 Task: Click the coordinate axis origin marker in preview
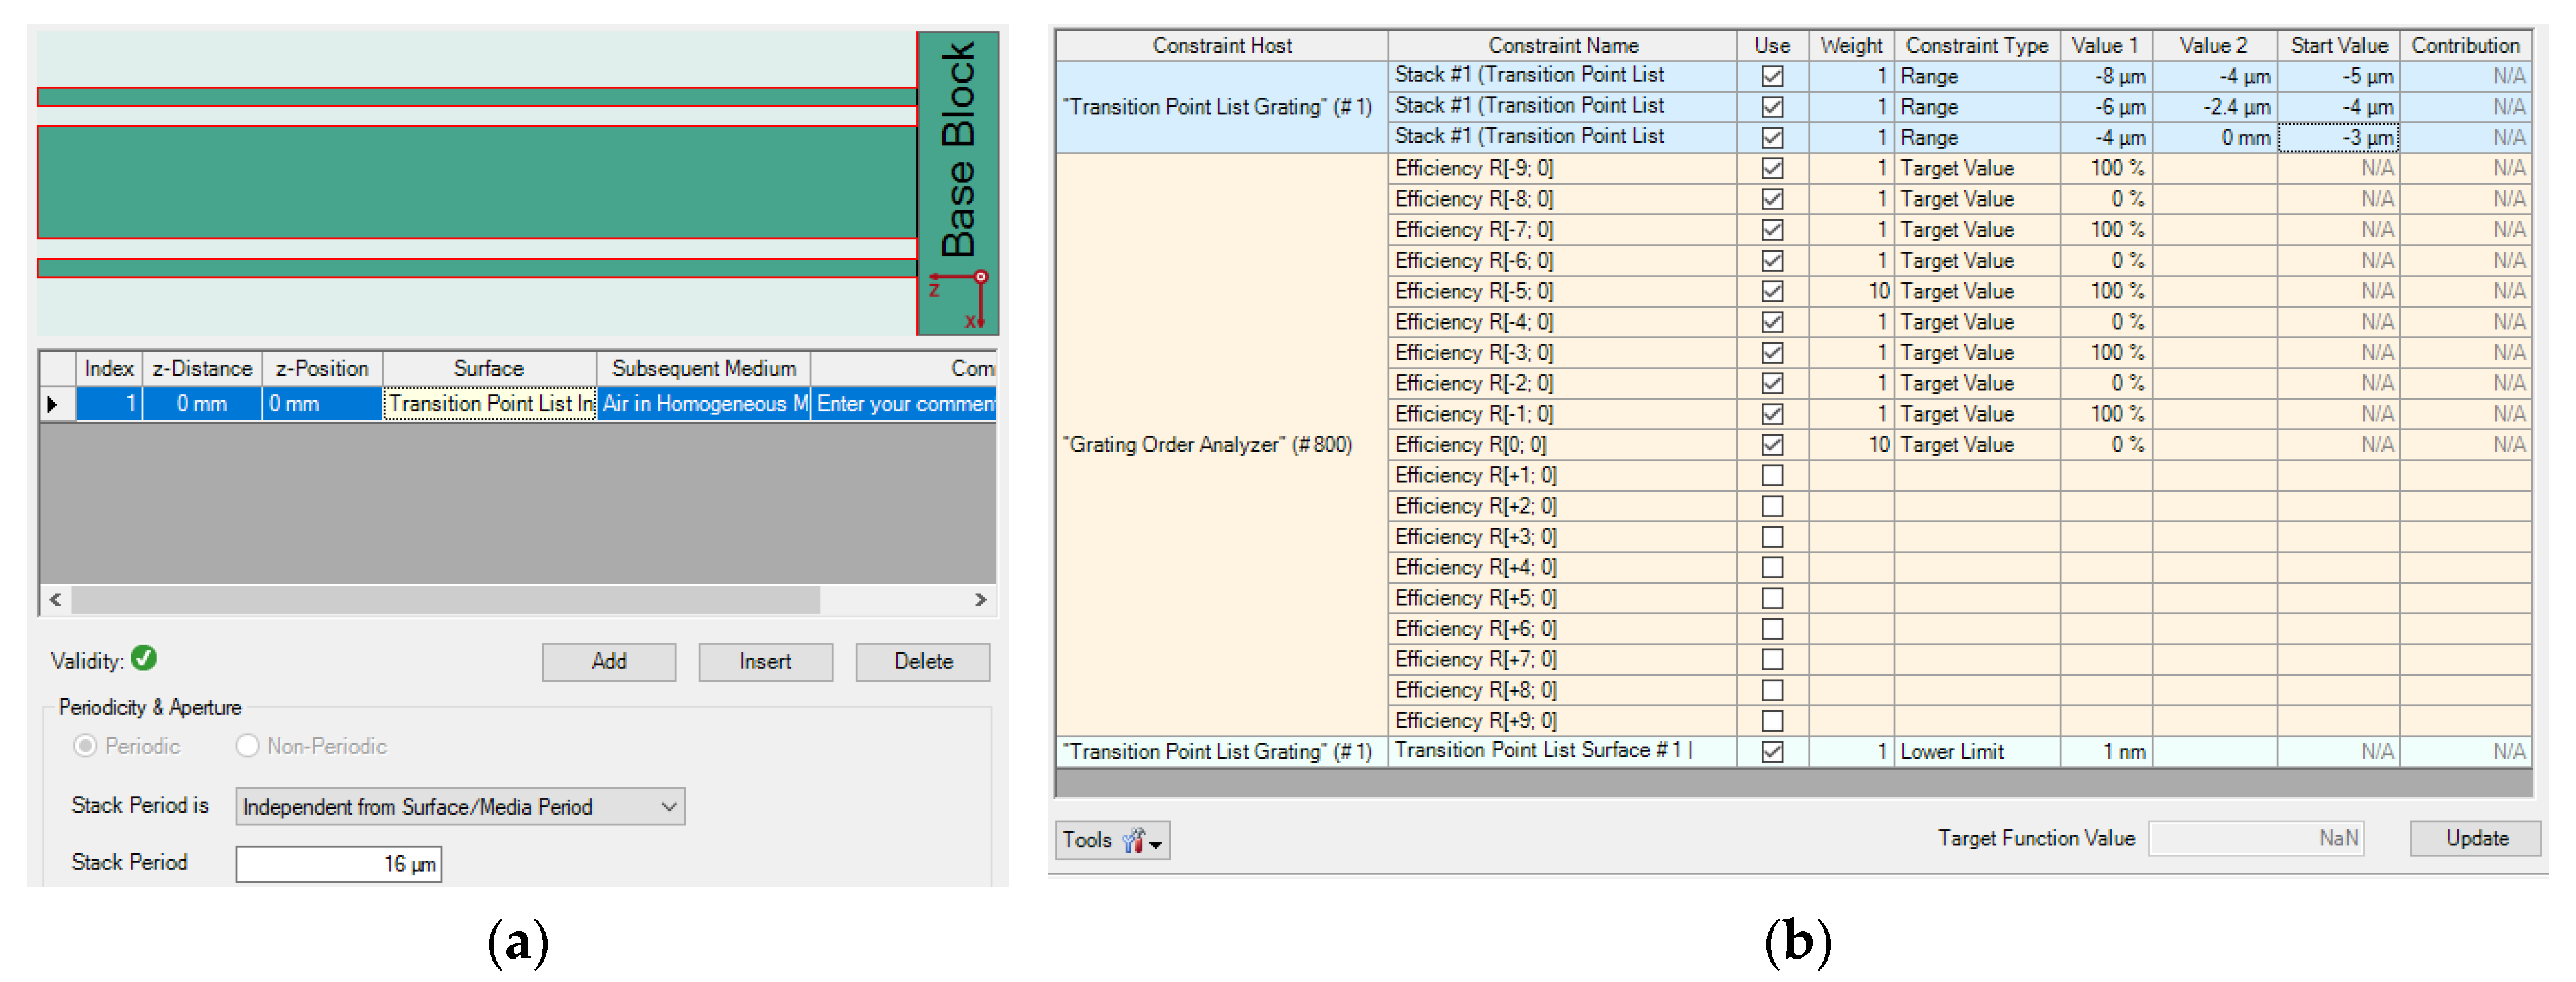click(980, 277)
